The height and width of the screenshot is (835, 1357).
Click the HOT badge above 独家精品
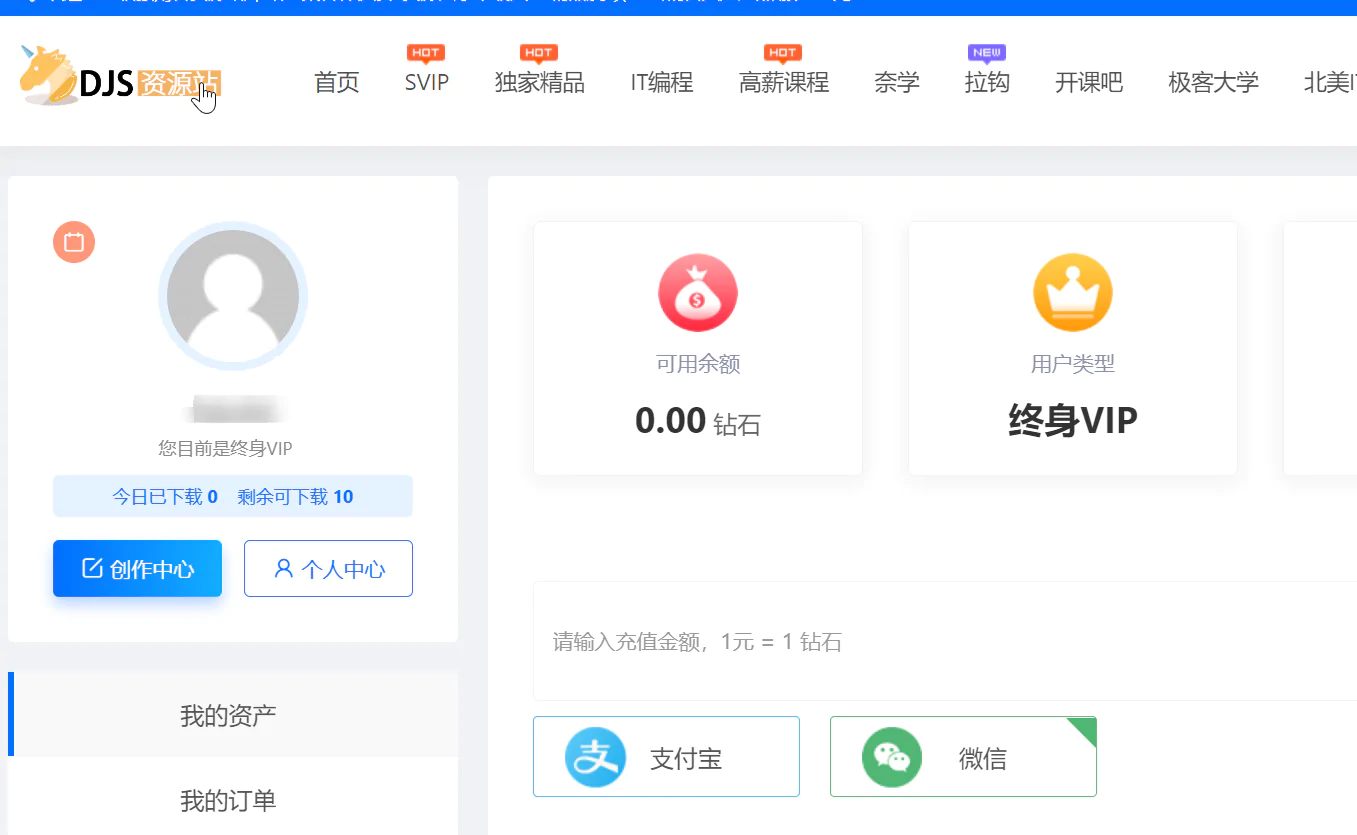click(x=539, y=53)
